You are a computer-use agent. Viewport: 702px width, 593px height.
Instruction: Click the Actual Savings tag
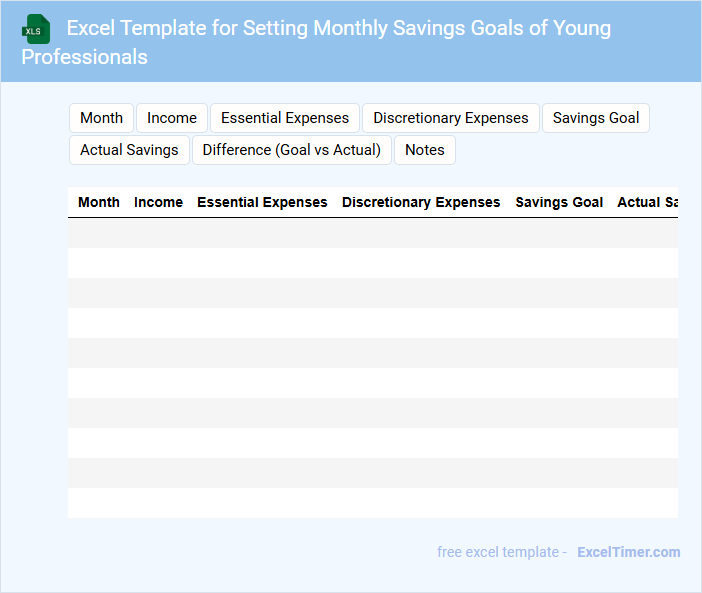(x=129, y=150)
